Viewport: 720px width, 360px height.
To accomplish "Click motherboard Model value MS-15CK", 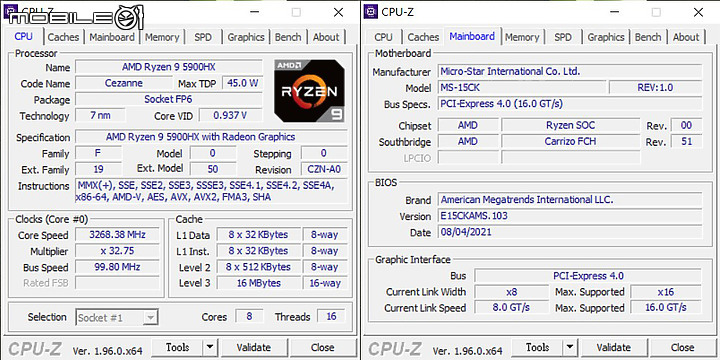I will click(x=522, y=87).
